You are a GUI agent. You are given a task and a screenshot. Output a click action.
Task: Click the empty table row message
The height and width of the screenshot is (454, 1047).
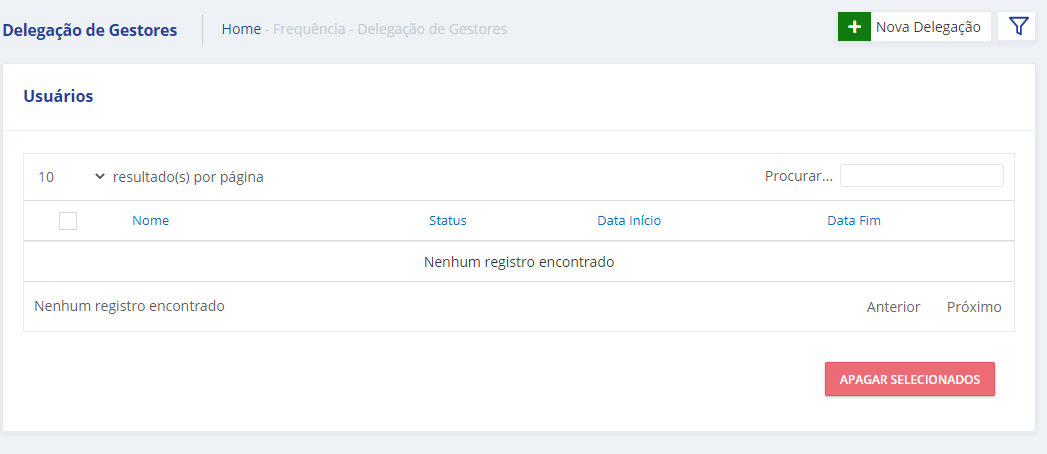pyautogui.click(x=518, y=262)
